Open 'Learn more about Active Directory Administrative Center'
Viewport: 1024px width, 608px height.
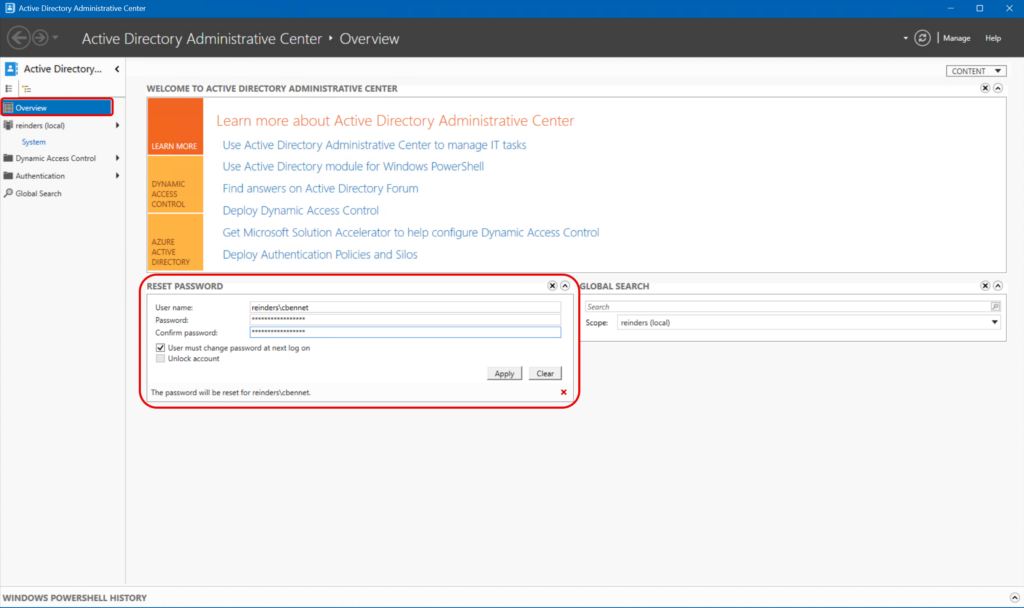395,120
